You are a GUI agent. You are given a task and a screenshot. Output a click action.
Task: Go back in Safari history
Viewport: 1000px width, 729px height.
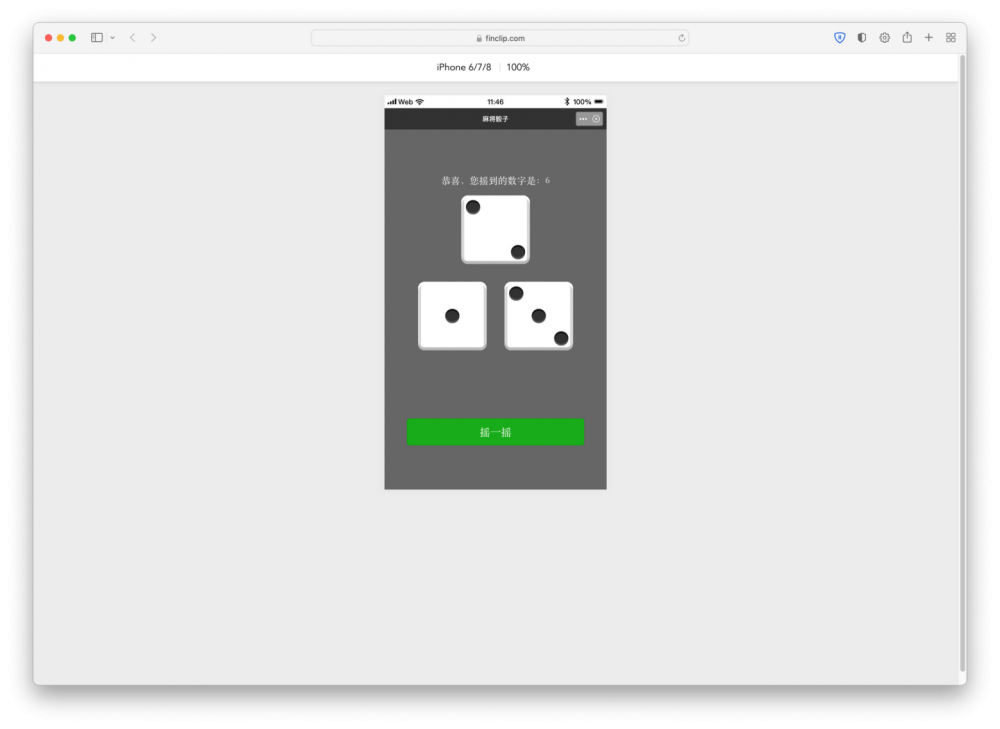(x=133, y=38)
